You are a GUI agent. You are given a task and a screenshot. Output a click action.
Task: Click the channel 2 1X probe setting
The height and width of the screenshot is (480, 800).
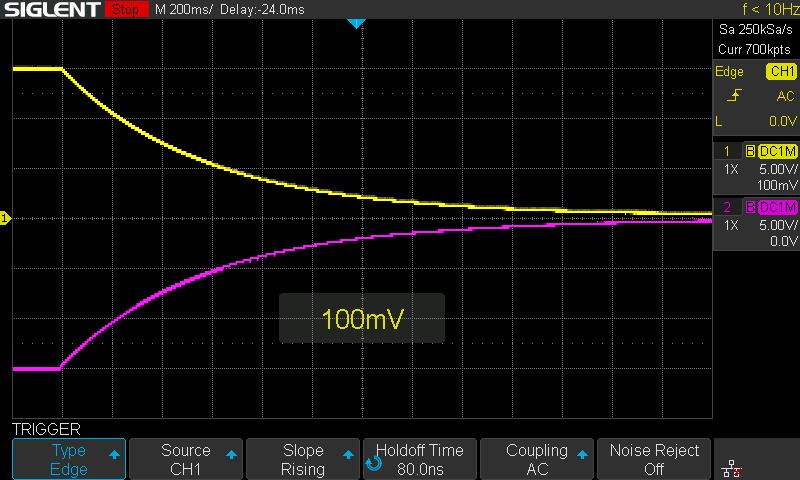(x=731, y=225)
